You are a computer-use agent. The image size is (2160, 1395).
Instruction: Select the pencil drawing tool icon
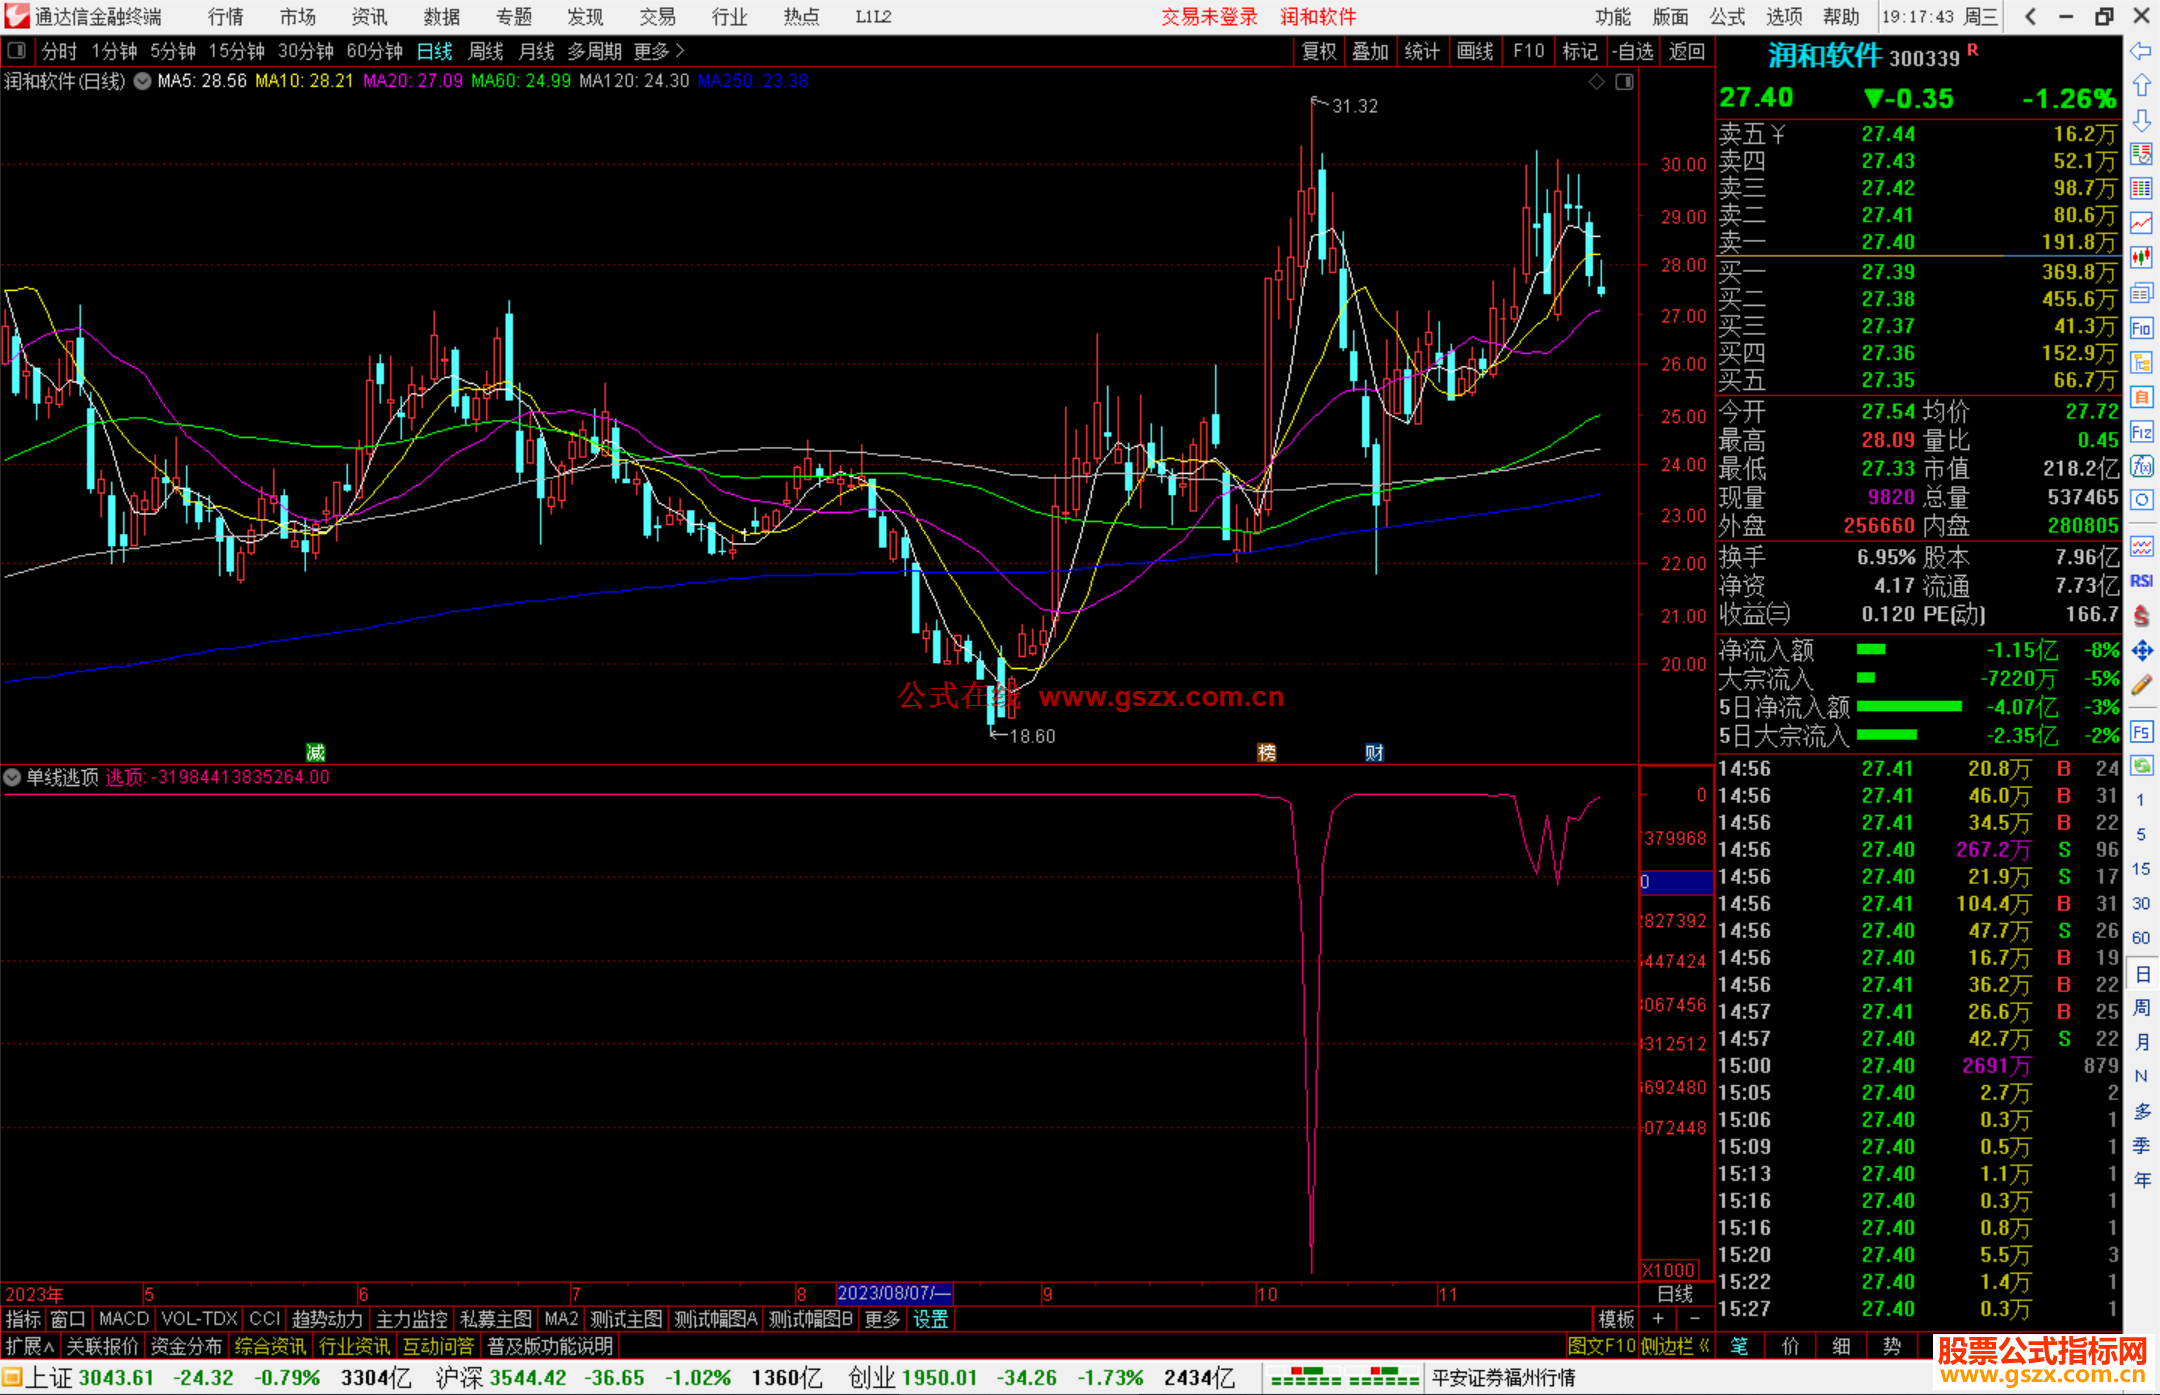pyautogui.click(x=2141, y=686)
